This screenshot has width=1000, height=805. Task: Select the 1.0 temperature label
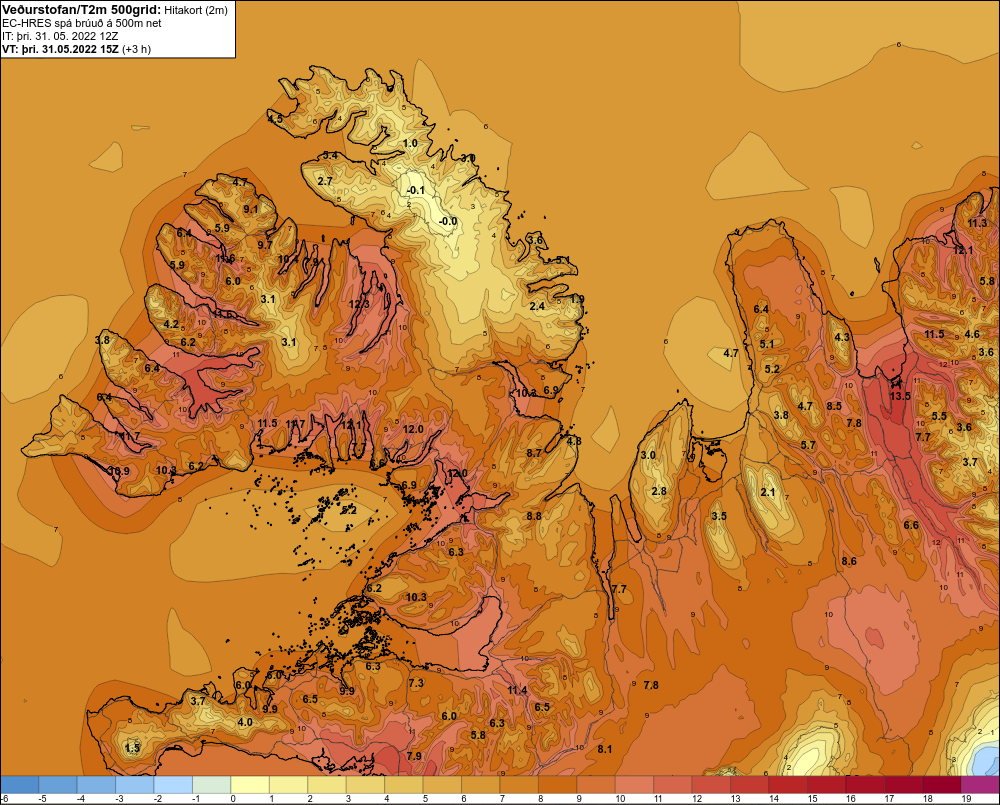point(410,143)
